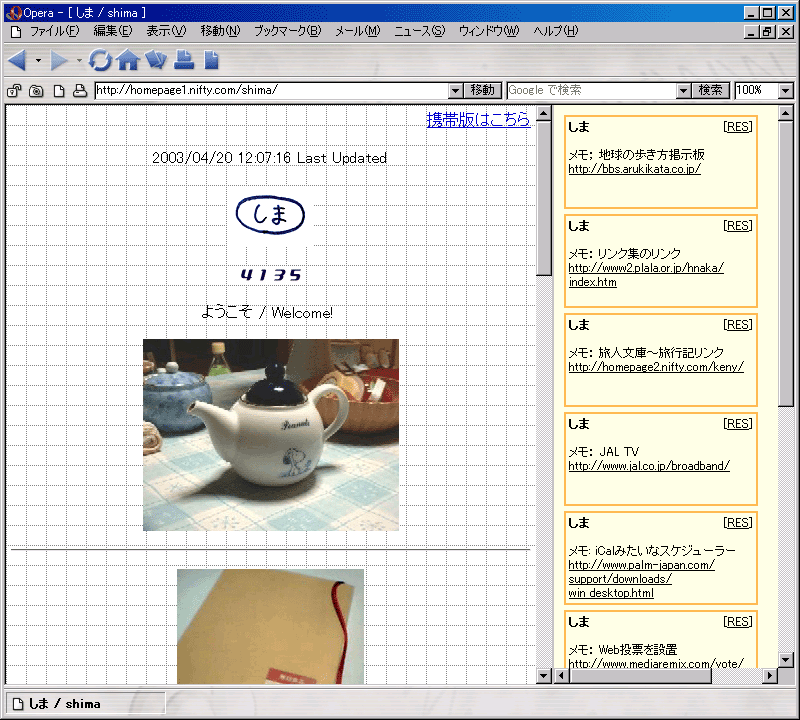Open the ブックマーク(B) menu
Screen dimensions: 800x720
pos(288,32)
